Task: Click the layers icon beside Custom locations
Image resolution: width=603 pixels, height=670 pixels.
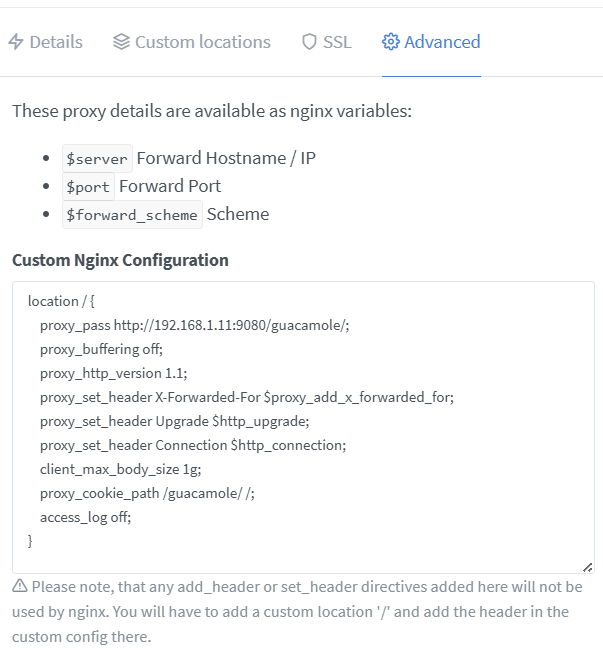Action: [x=121, y=42]
